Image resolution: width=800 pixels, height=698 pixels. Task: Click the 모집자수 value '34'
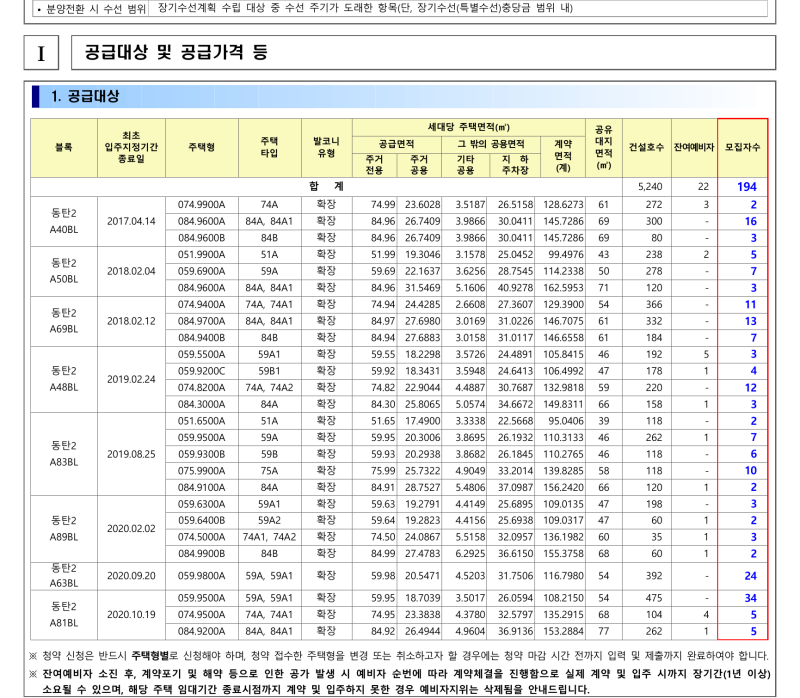coord(751,598)
